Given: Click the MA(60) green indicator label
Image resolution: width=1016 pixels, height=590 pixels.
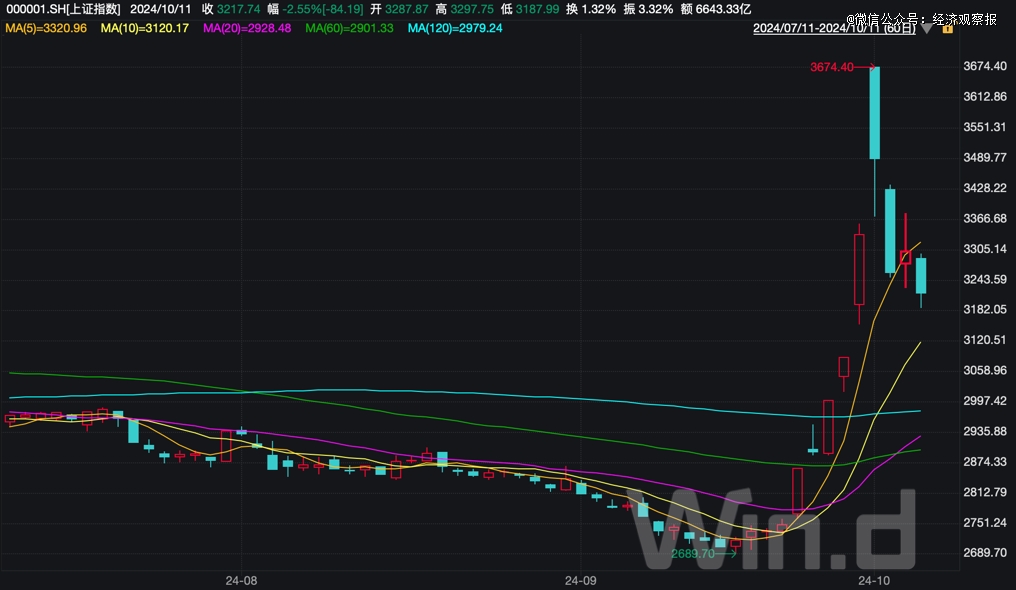Looking at the screenshot, I should tap(349, 28).
